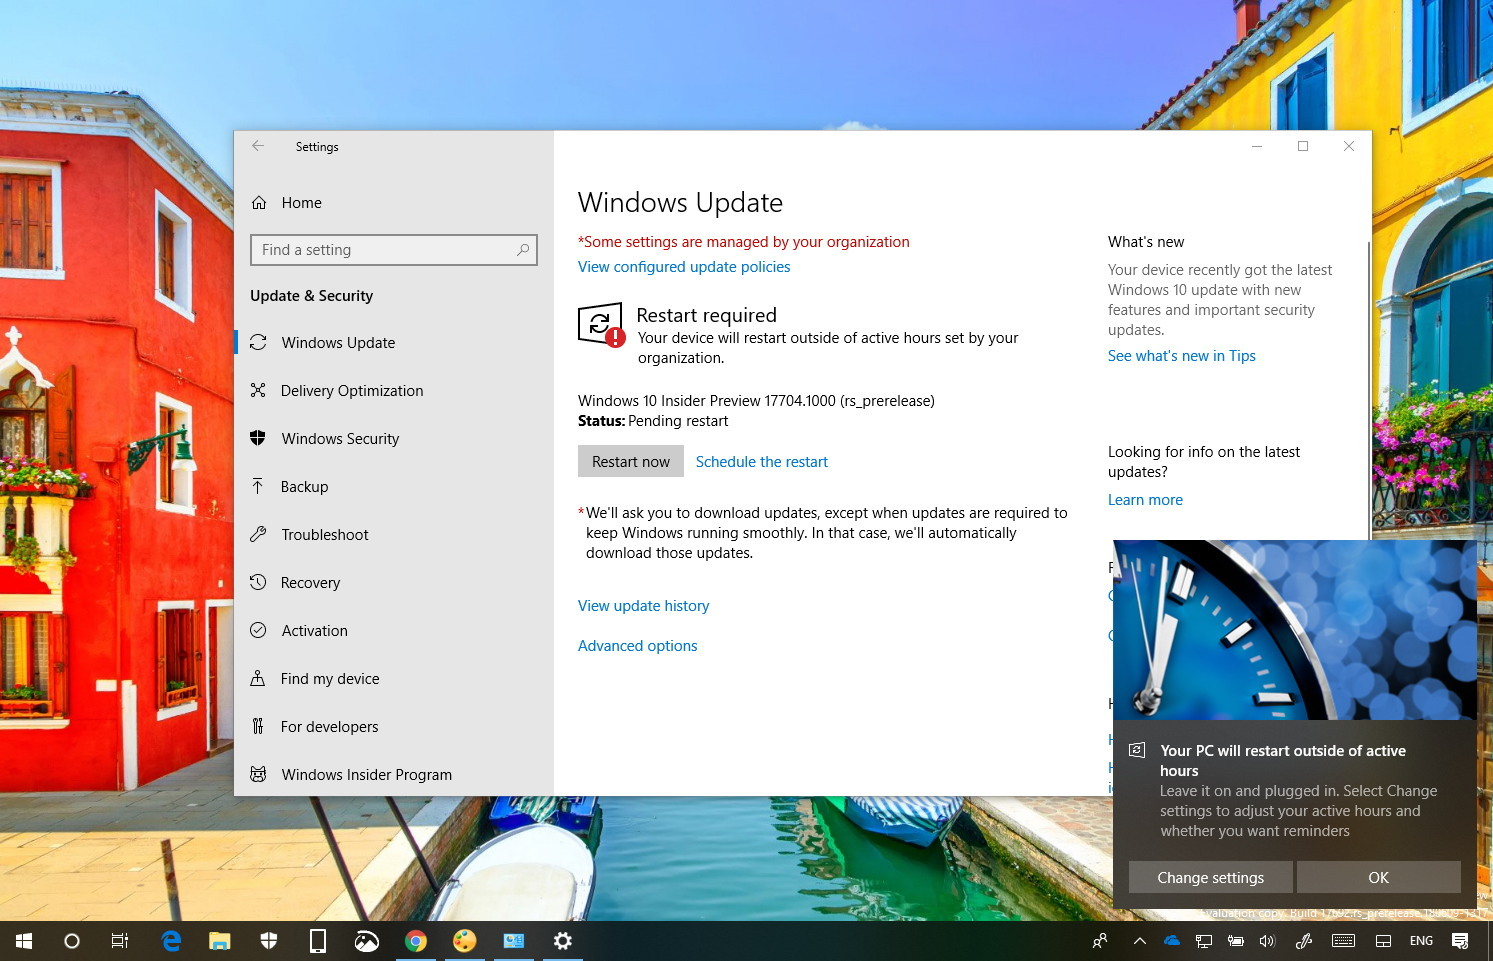Open Recovery settings
1493x961 pixels.
click(x=310, y=582)
